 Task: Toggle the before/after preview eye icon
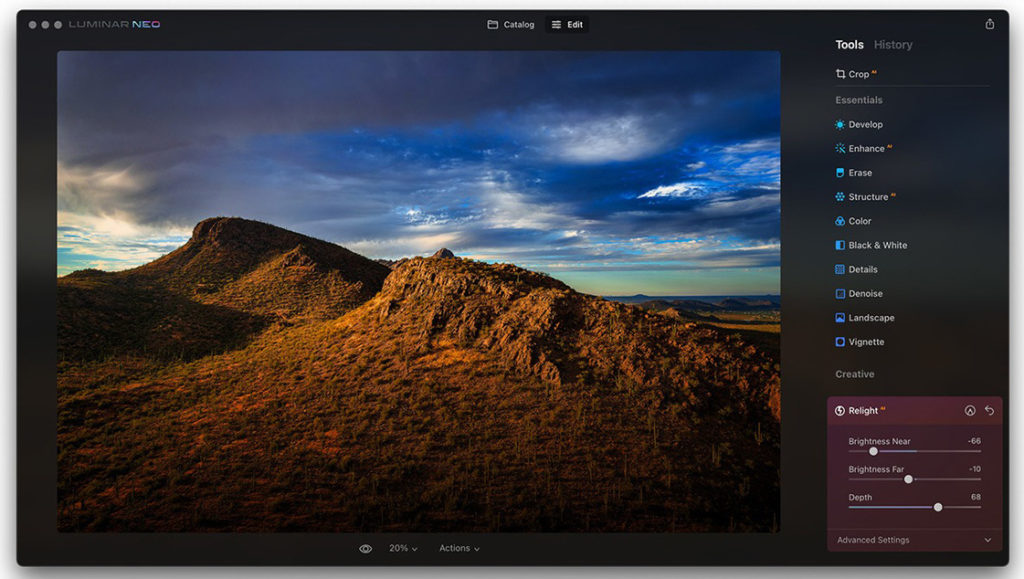pos(365,548)
